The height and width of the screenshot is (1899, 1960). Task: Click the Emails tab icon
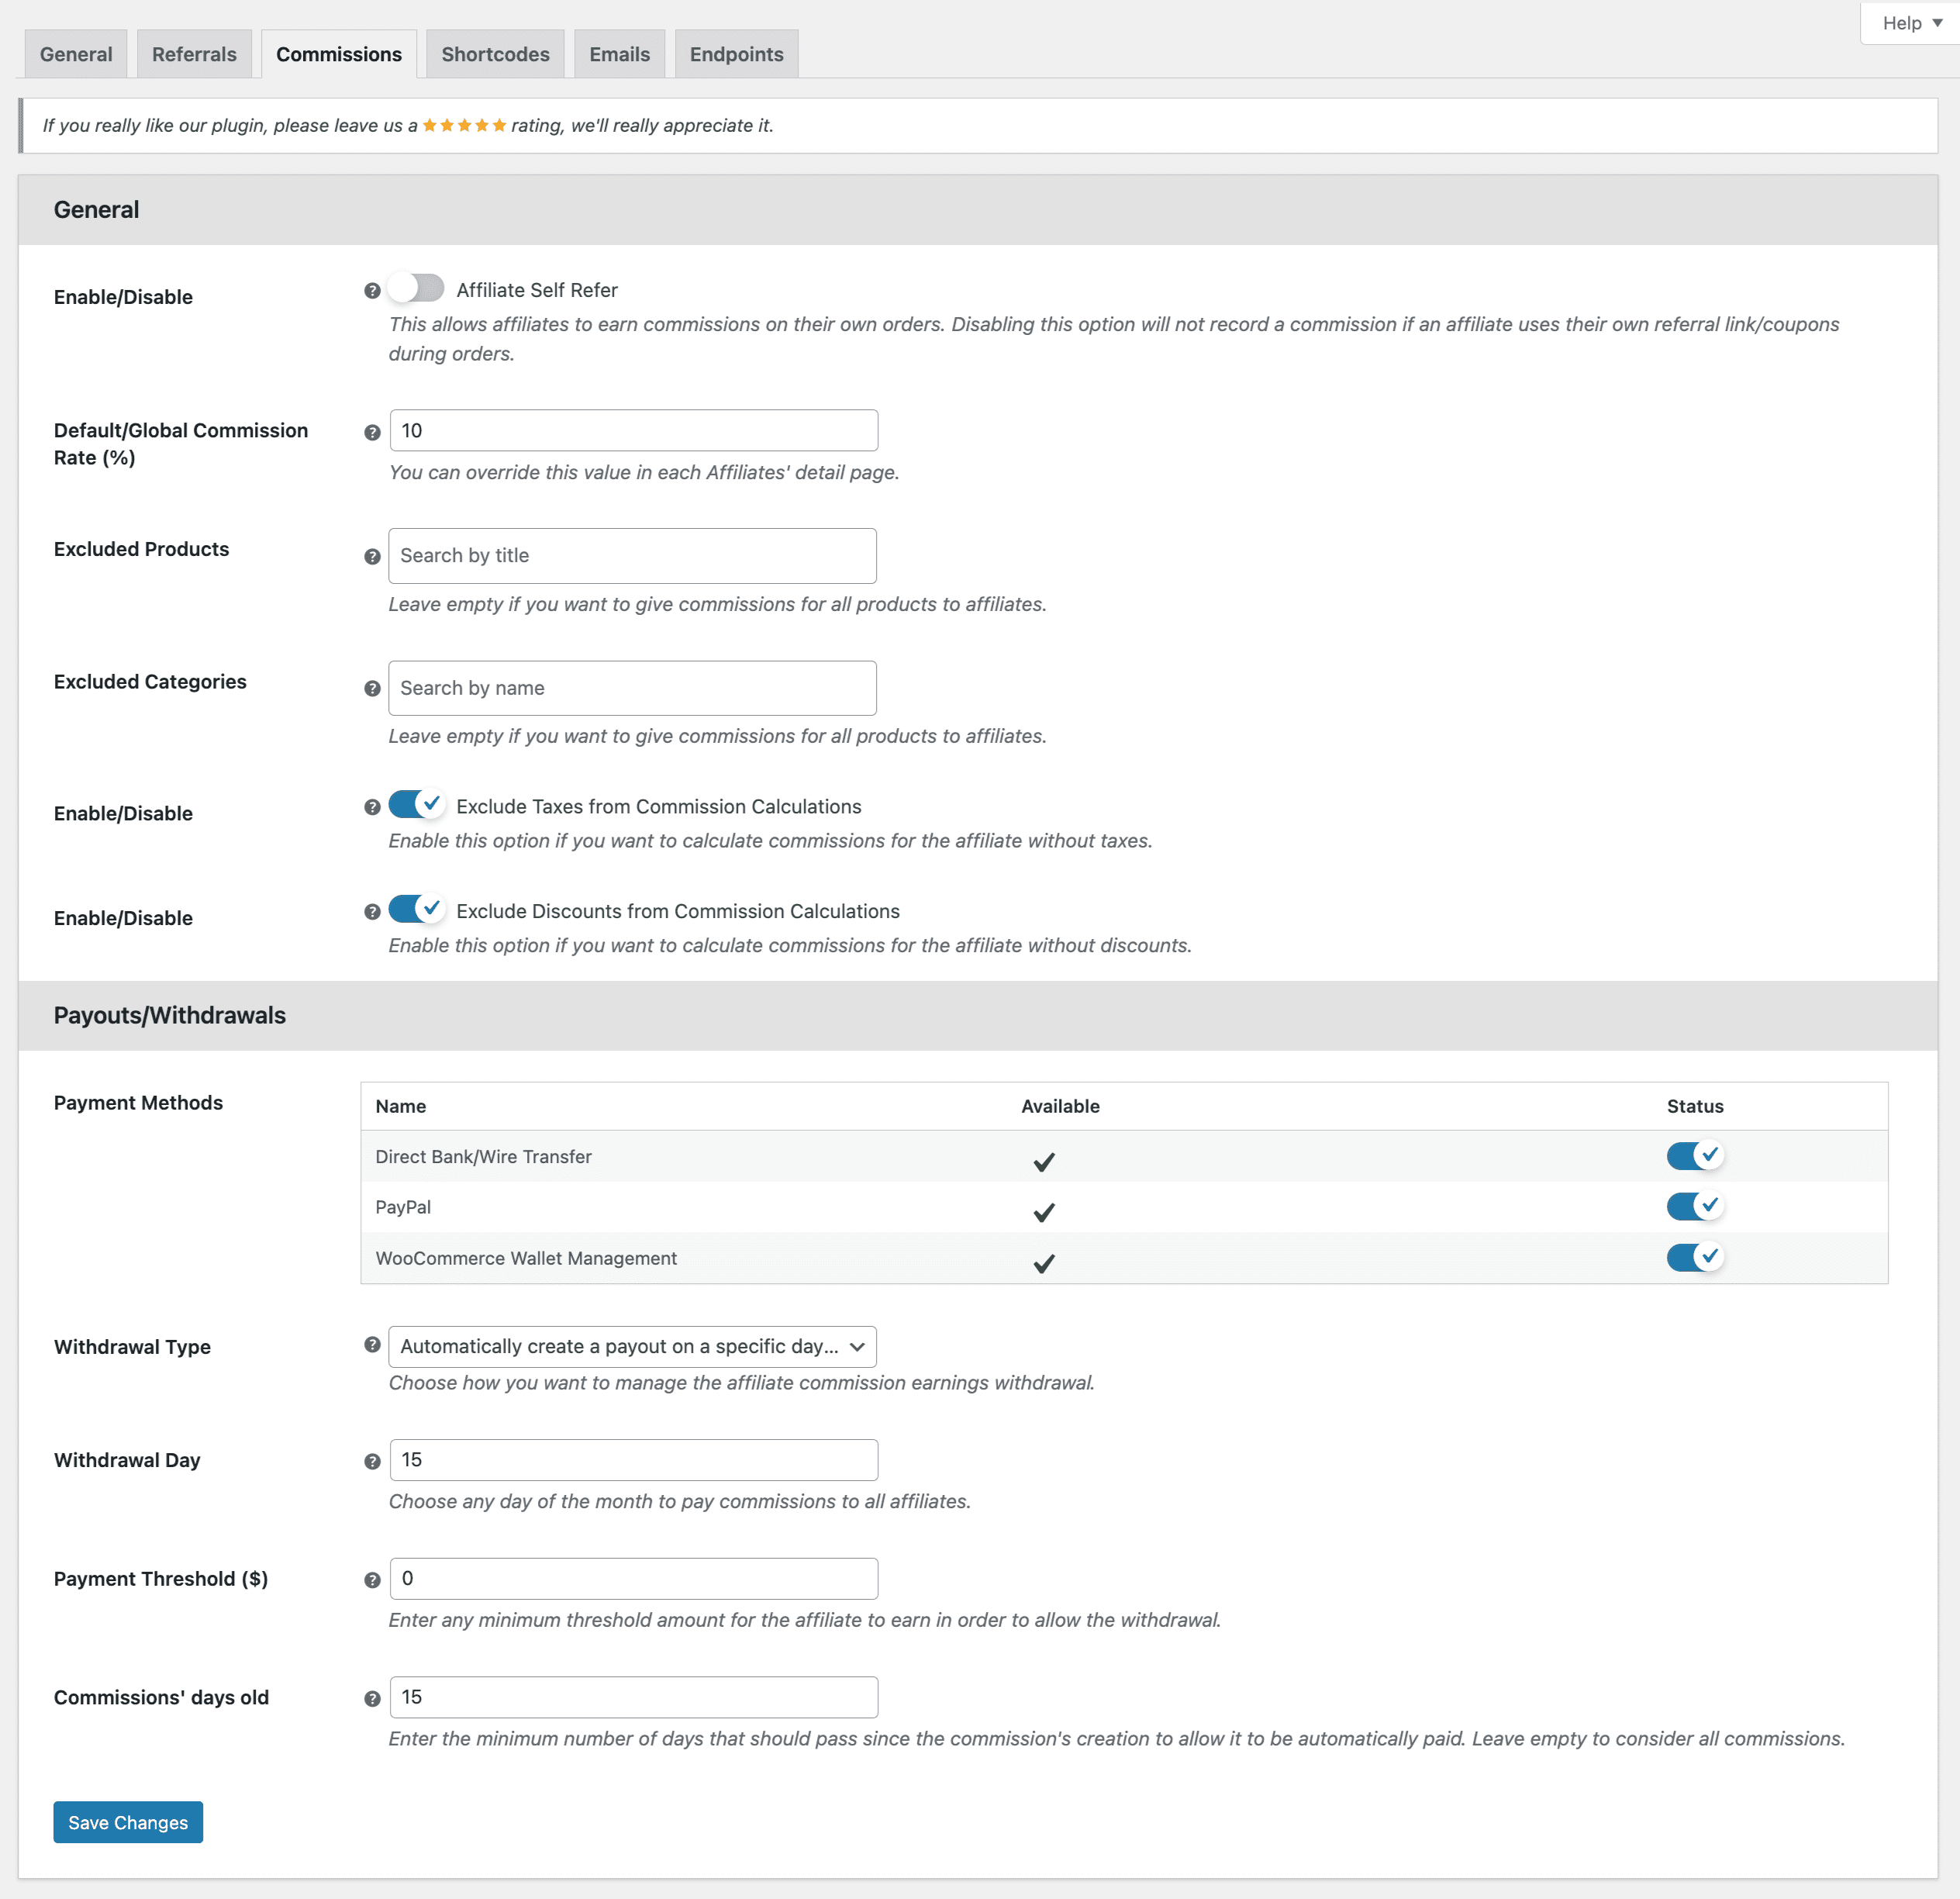(x=618, y=53)
